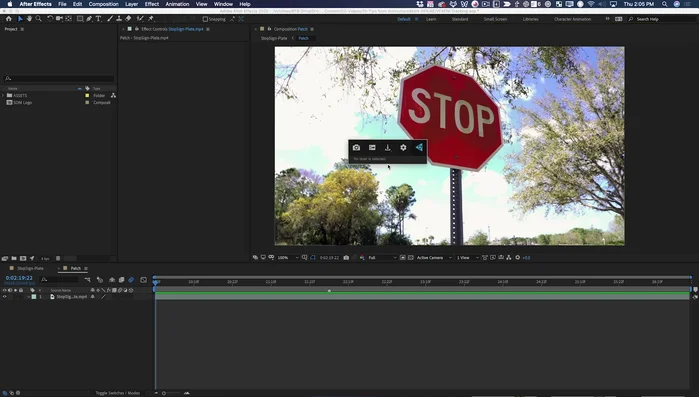Screen dimensions: 699x397
Task: Open the Full resolution dropdown
Action: (x=382, y=258)
